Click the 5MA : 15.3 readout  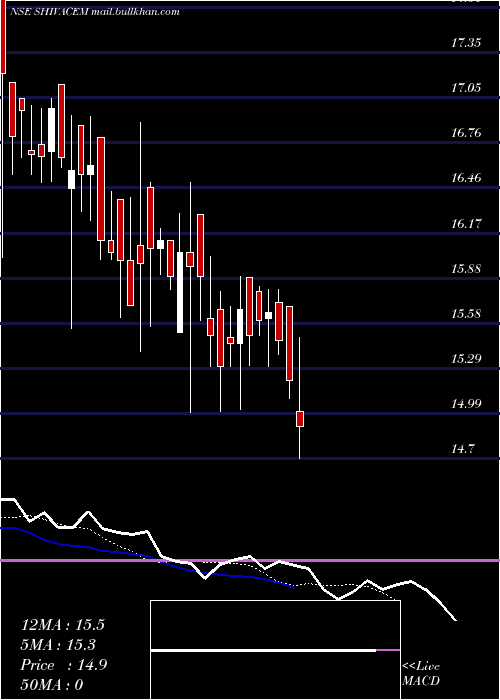58,645
